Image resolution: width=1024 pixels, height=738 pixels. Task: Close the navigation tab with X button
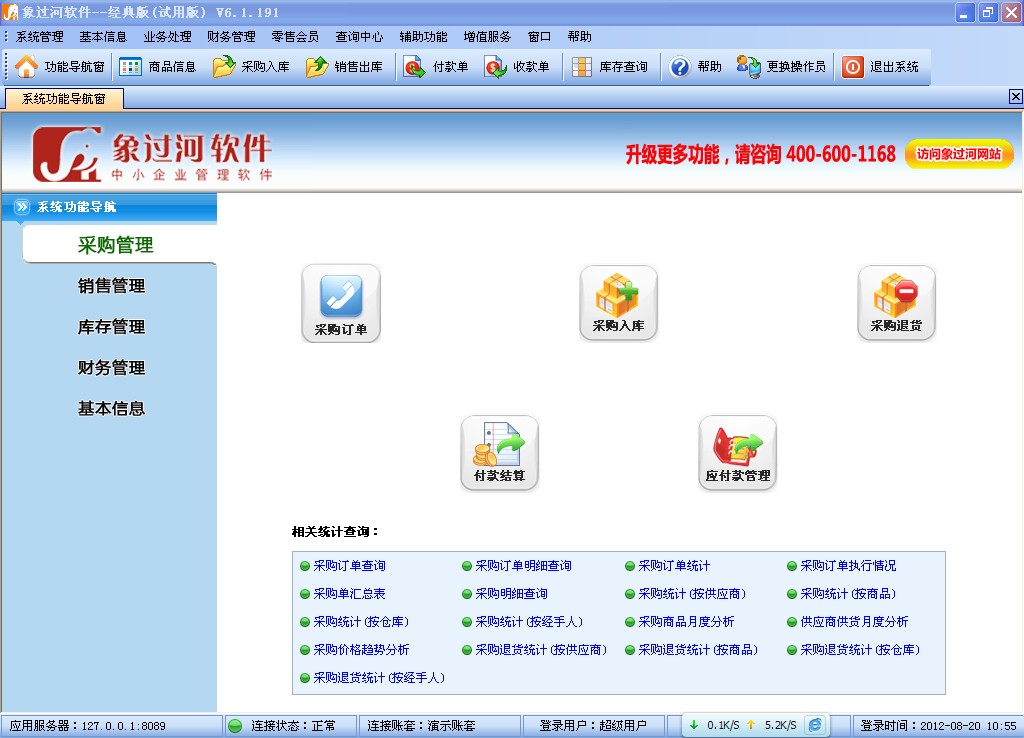(1016, 97)
